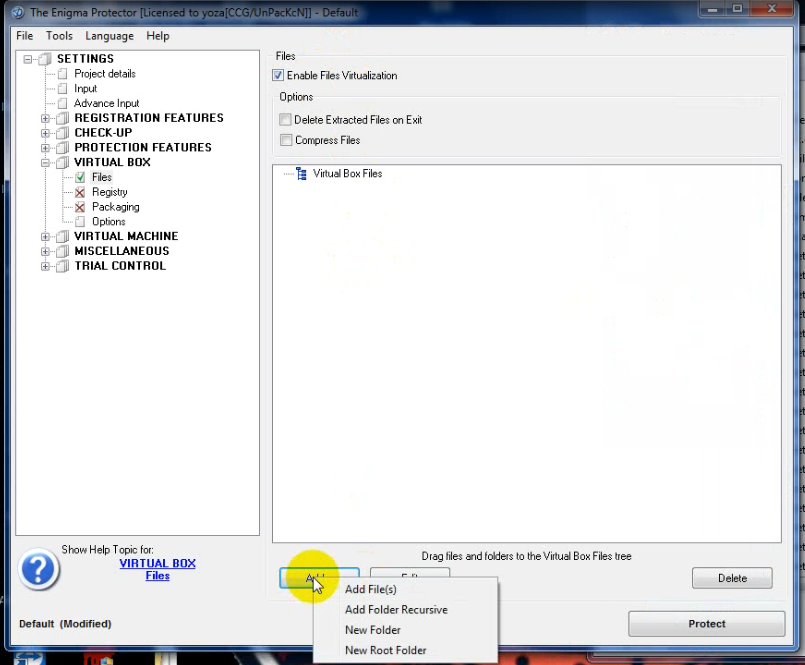Expand the CHECK-UP node

pos(45,134)
